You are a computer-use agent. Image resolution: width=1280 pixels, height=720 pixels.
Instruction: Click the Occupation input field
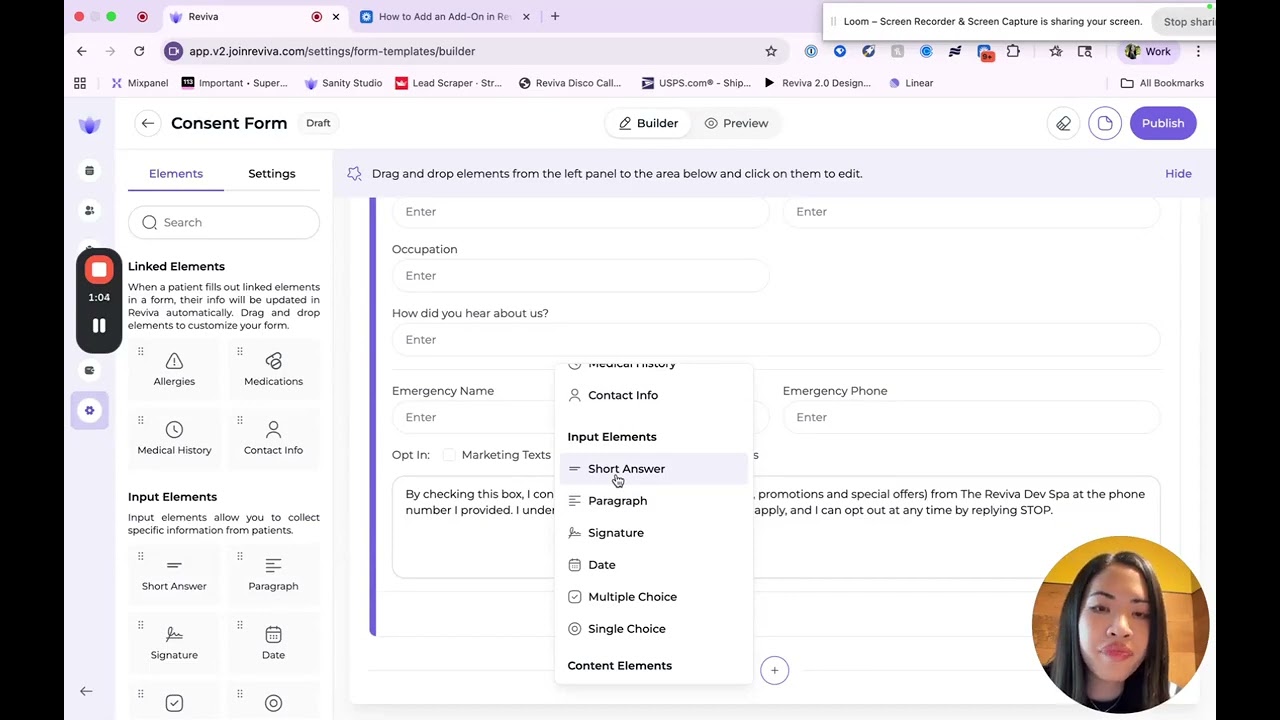[x=580, y=276]
